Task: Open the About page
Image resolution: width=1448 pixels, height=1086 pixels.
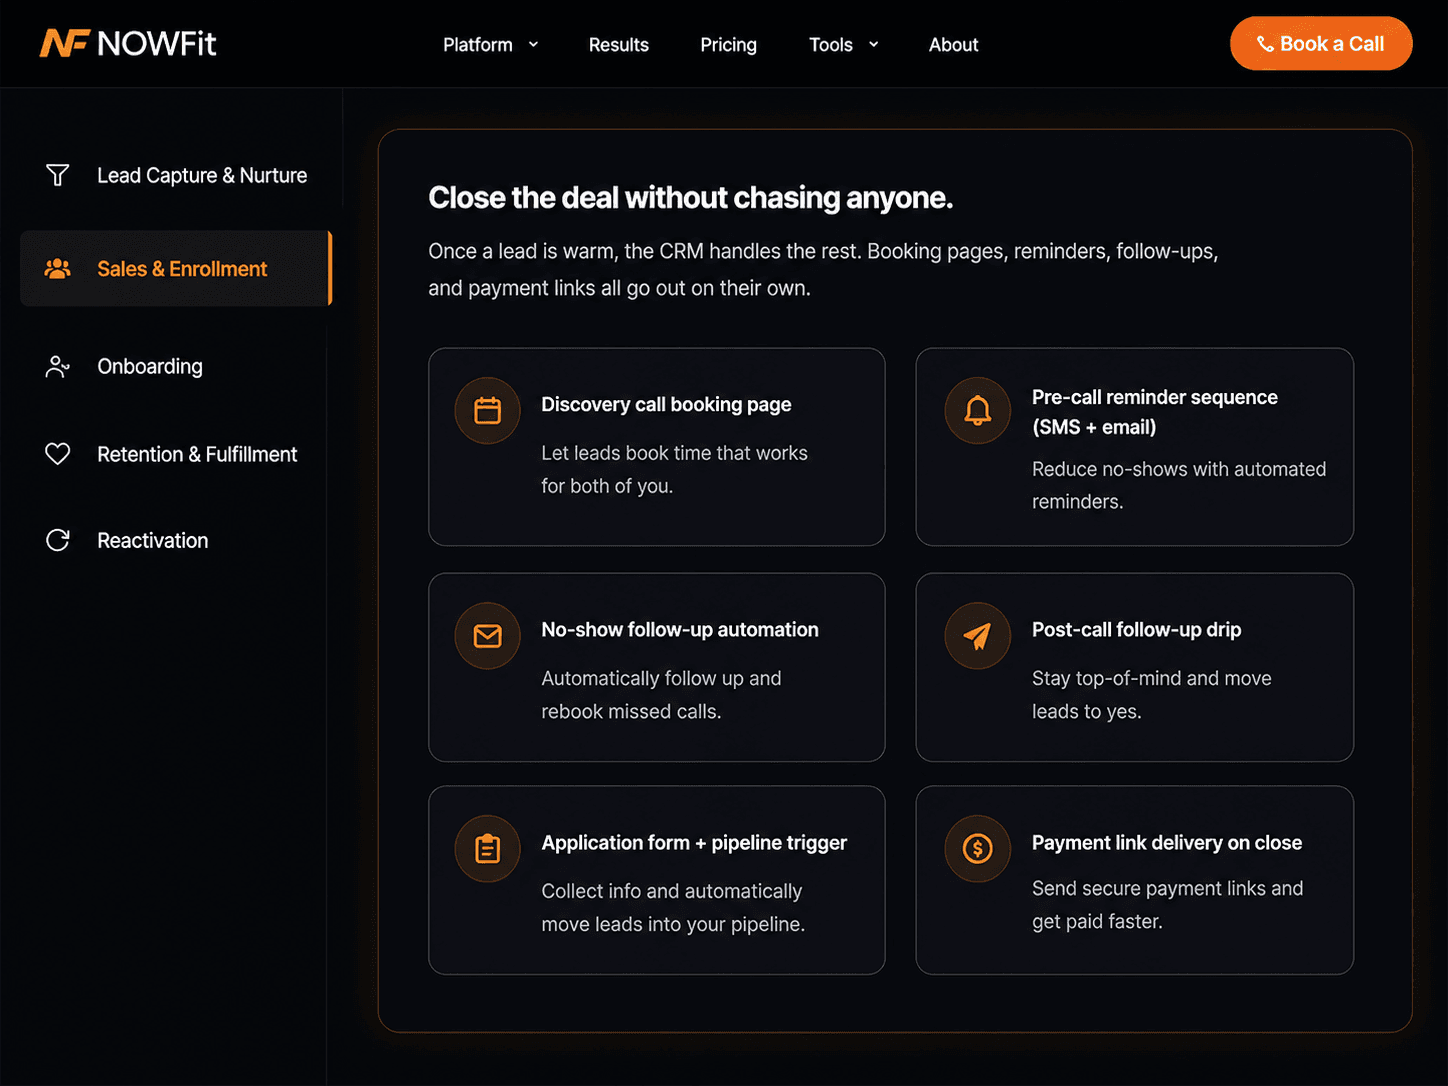Action: tap(953, 45)
